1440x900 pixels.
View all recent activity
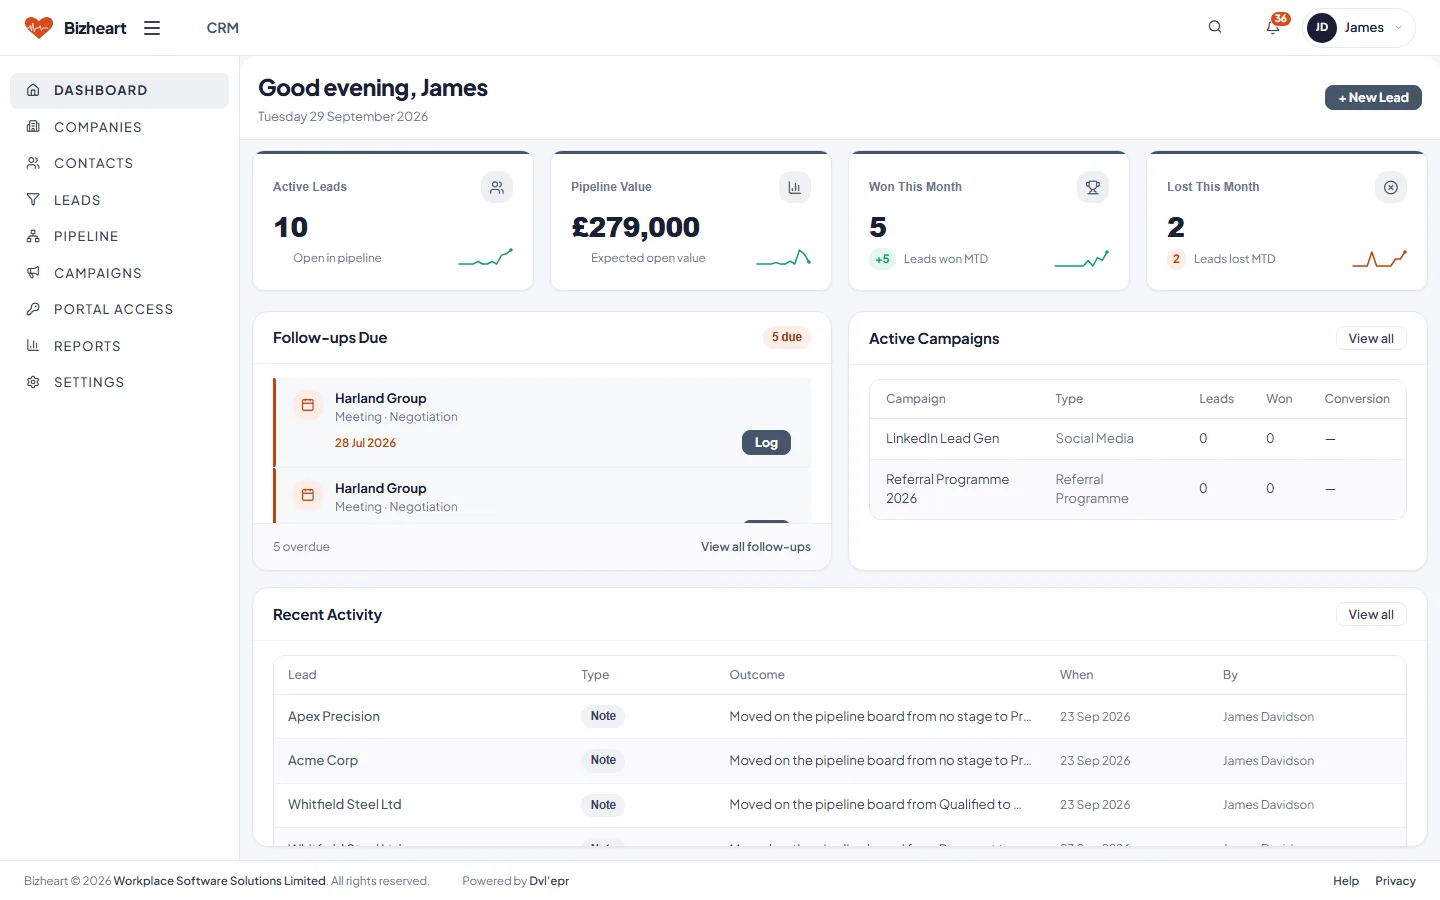(x=1371, y=615)
